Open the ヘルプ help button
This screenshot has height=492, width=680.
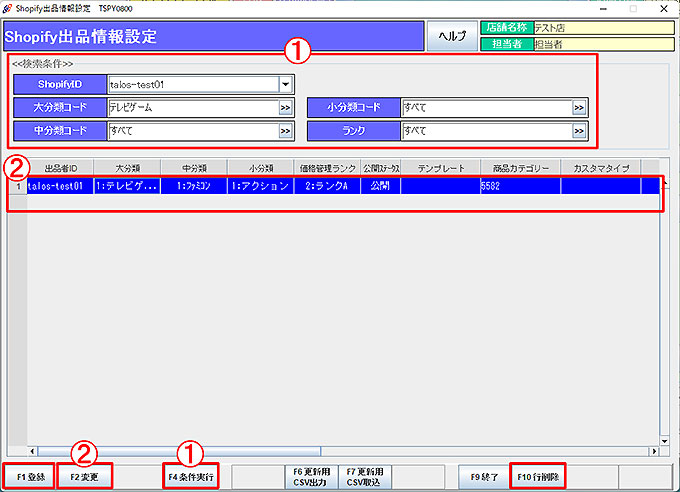point(452,37)
